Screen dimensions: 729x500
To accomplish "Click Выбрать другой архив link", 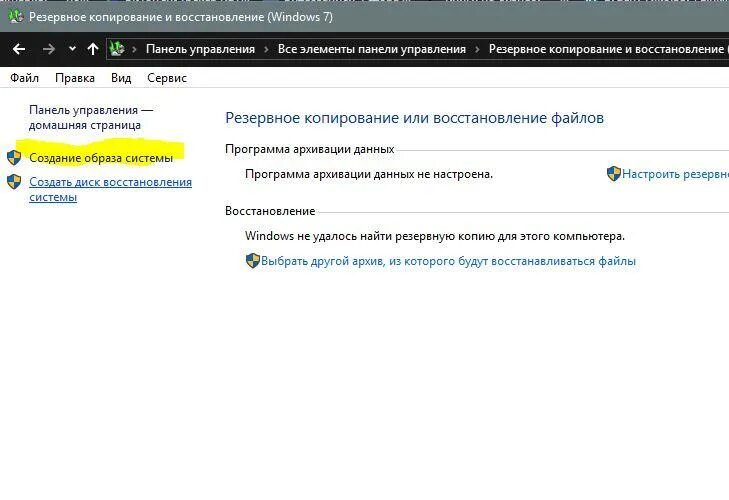I will [x=448, y=261].
